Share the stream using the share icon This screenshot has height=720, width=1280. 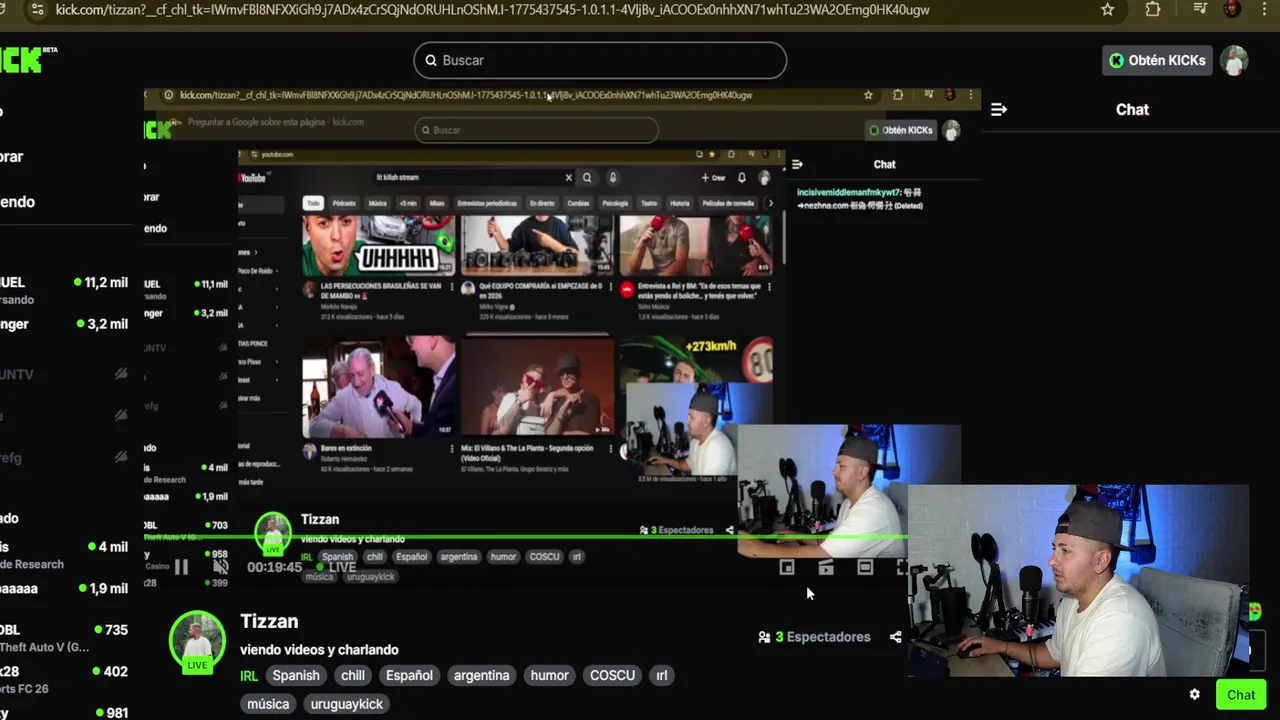[895, 637]
